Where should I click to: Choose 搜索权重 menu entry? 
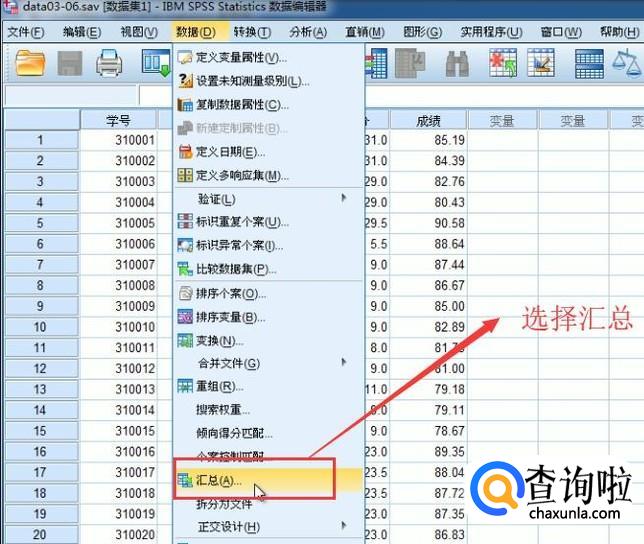[x=269, y=409]
